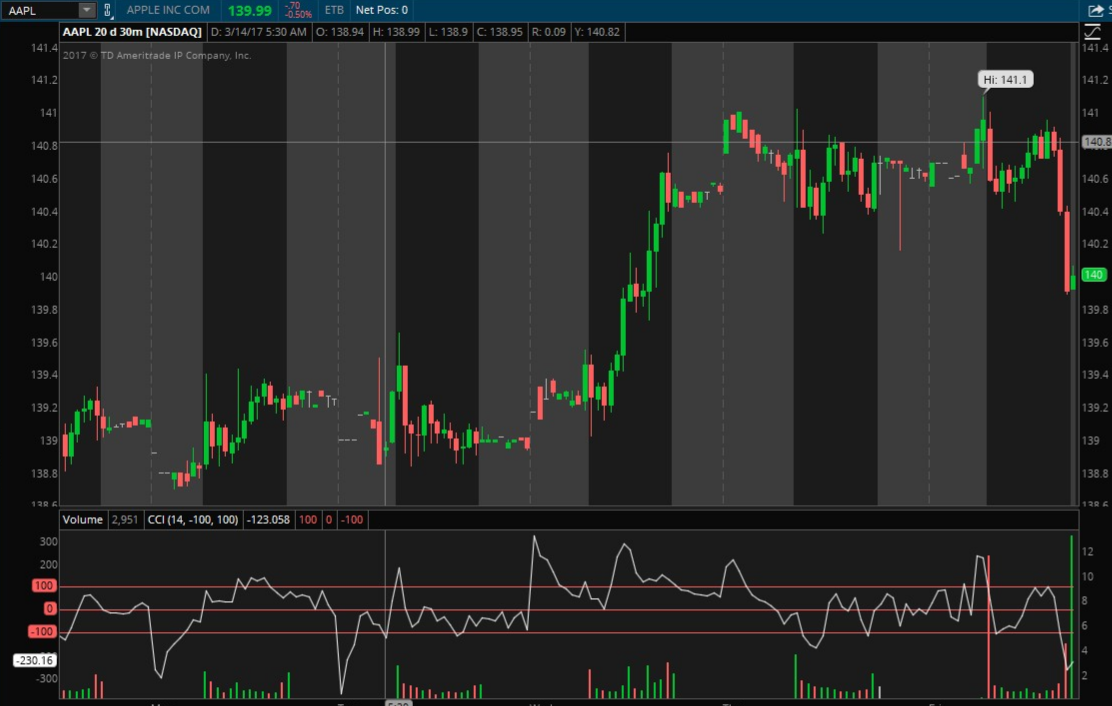The height and width of the screenshot is (706, 1112).
Task: Click the red 100 value in study header
Action: (x=307, y=519)
